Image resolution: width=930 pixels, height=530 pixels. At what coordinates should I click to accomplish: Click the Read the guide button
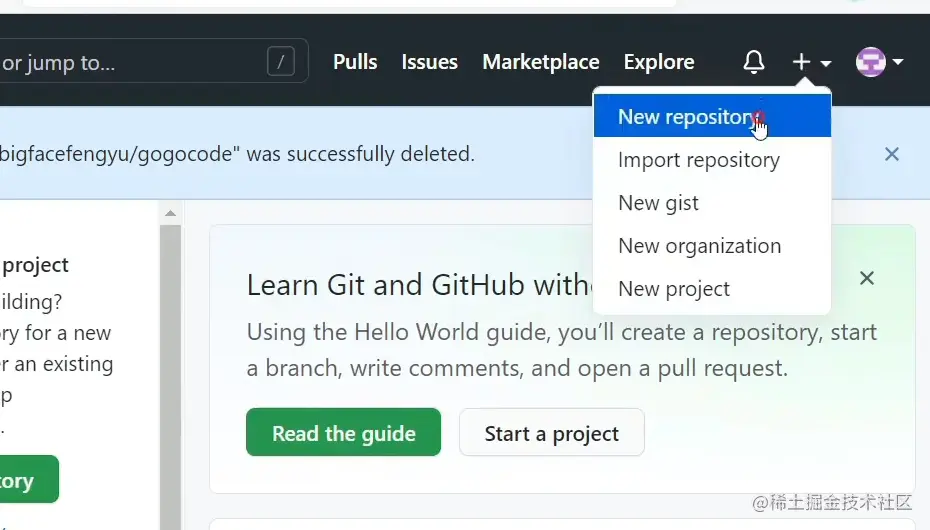tap(343, 432)
